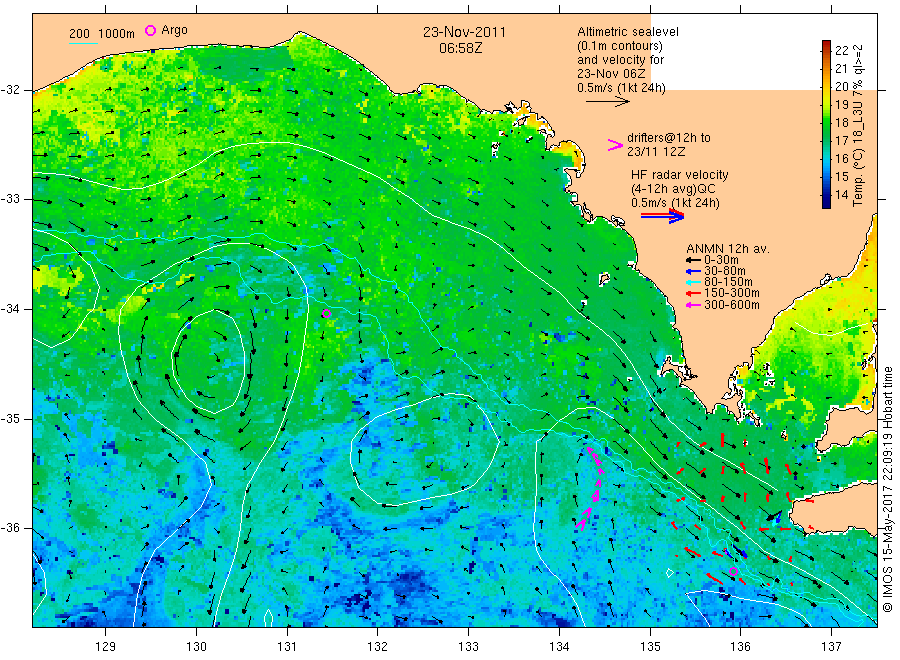Click the 135 longitude axis label

tap(650, 647)
